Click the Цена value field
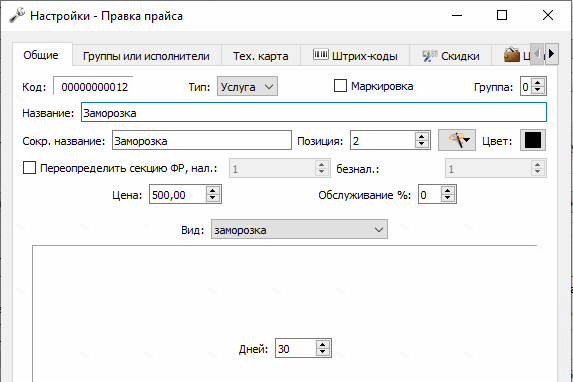Screen dimensions: 573x382 (x=178, y=194)
